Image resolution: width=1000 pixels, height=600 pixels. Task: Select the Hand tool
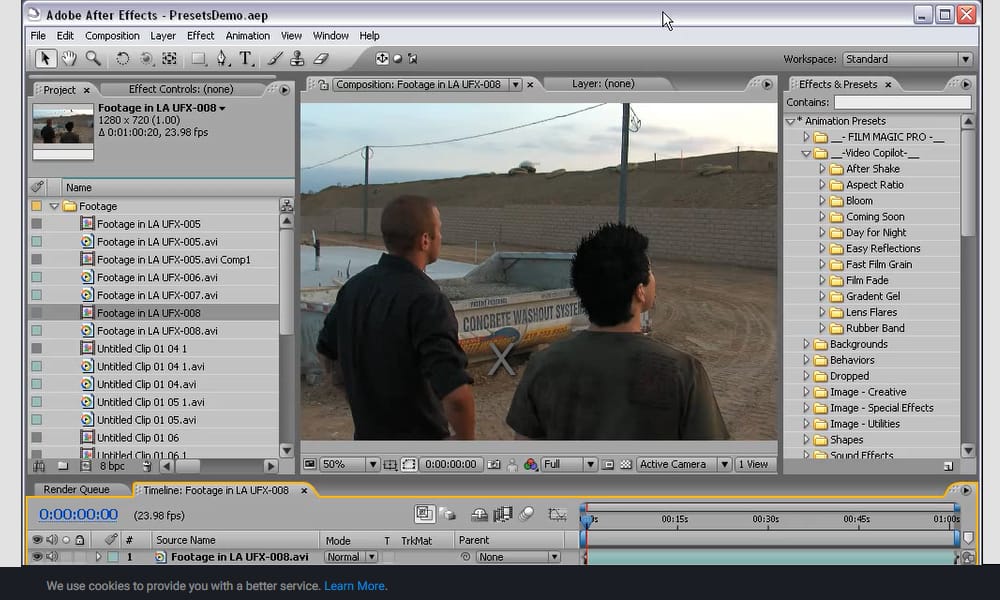(69, 59)
